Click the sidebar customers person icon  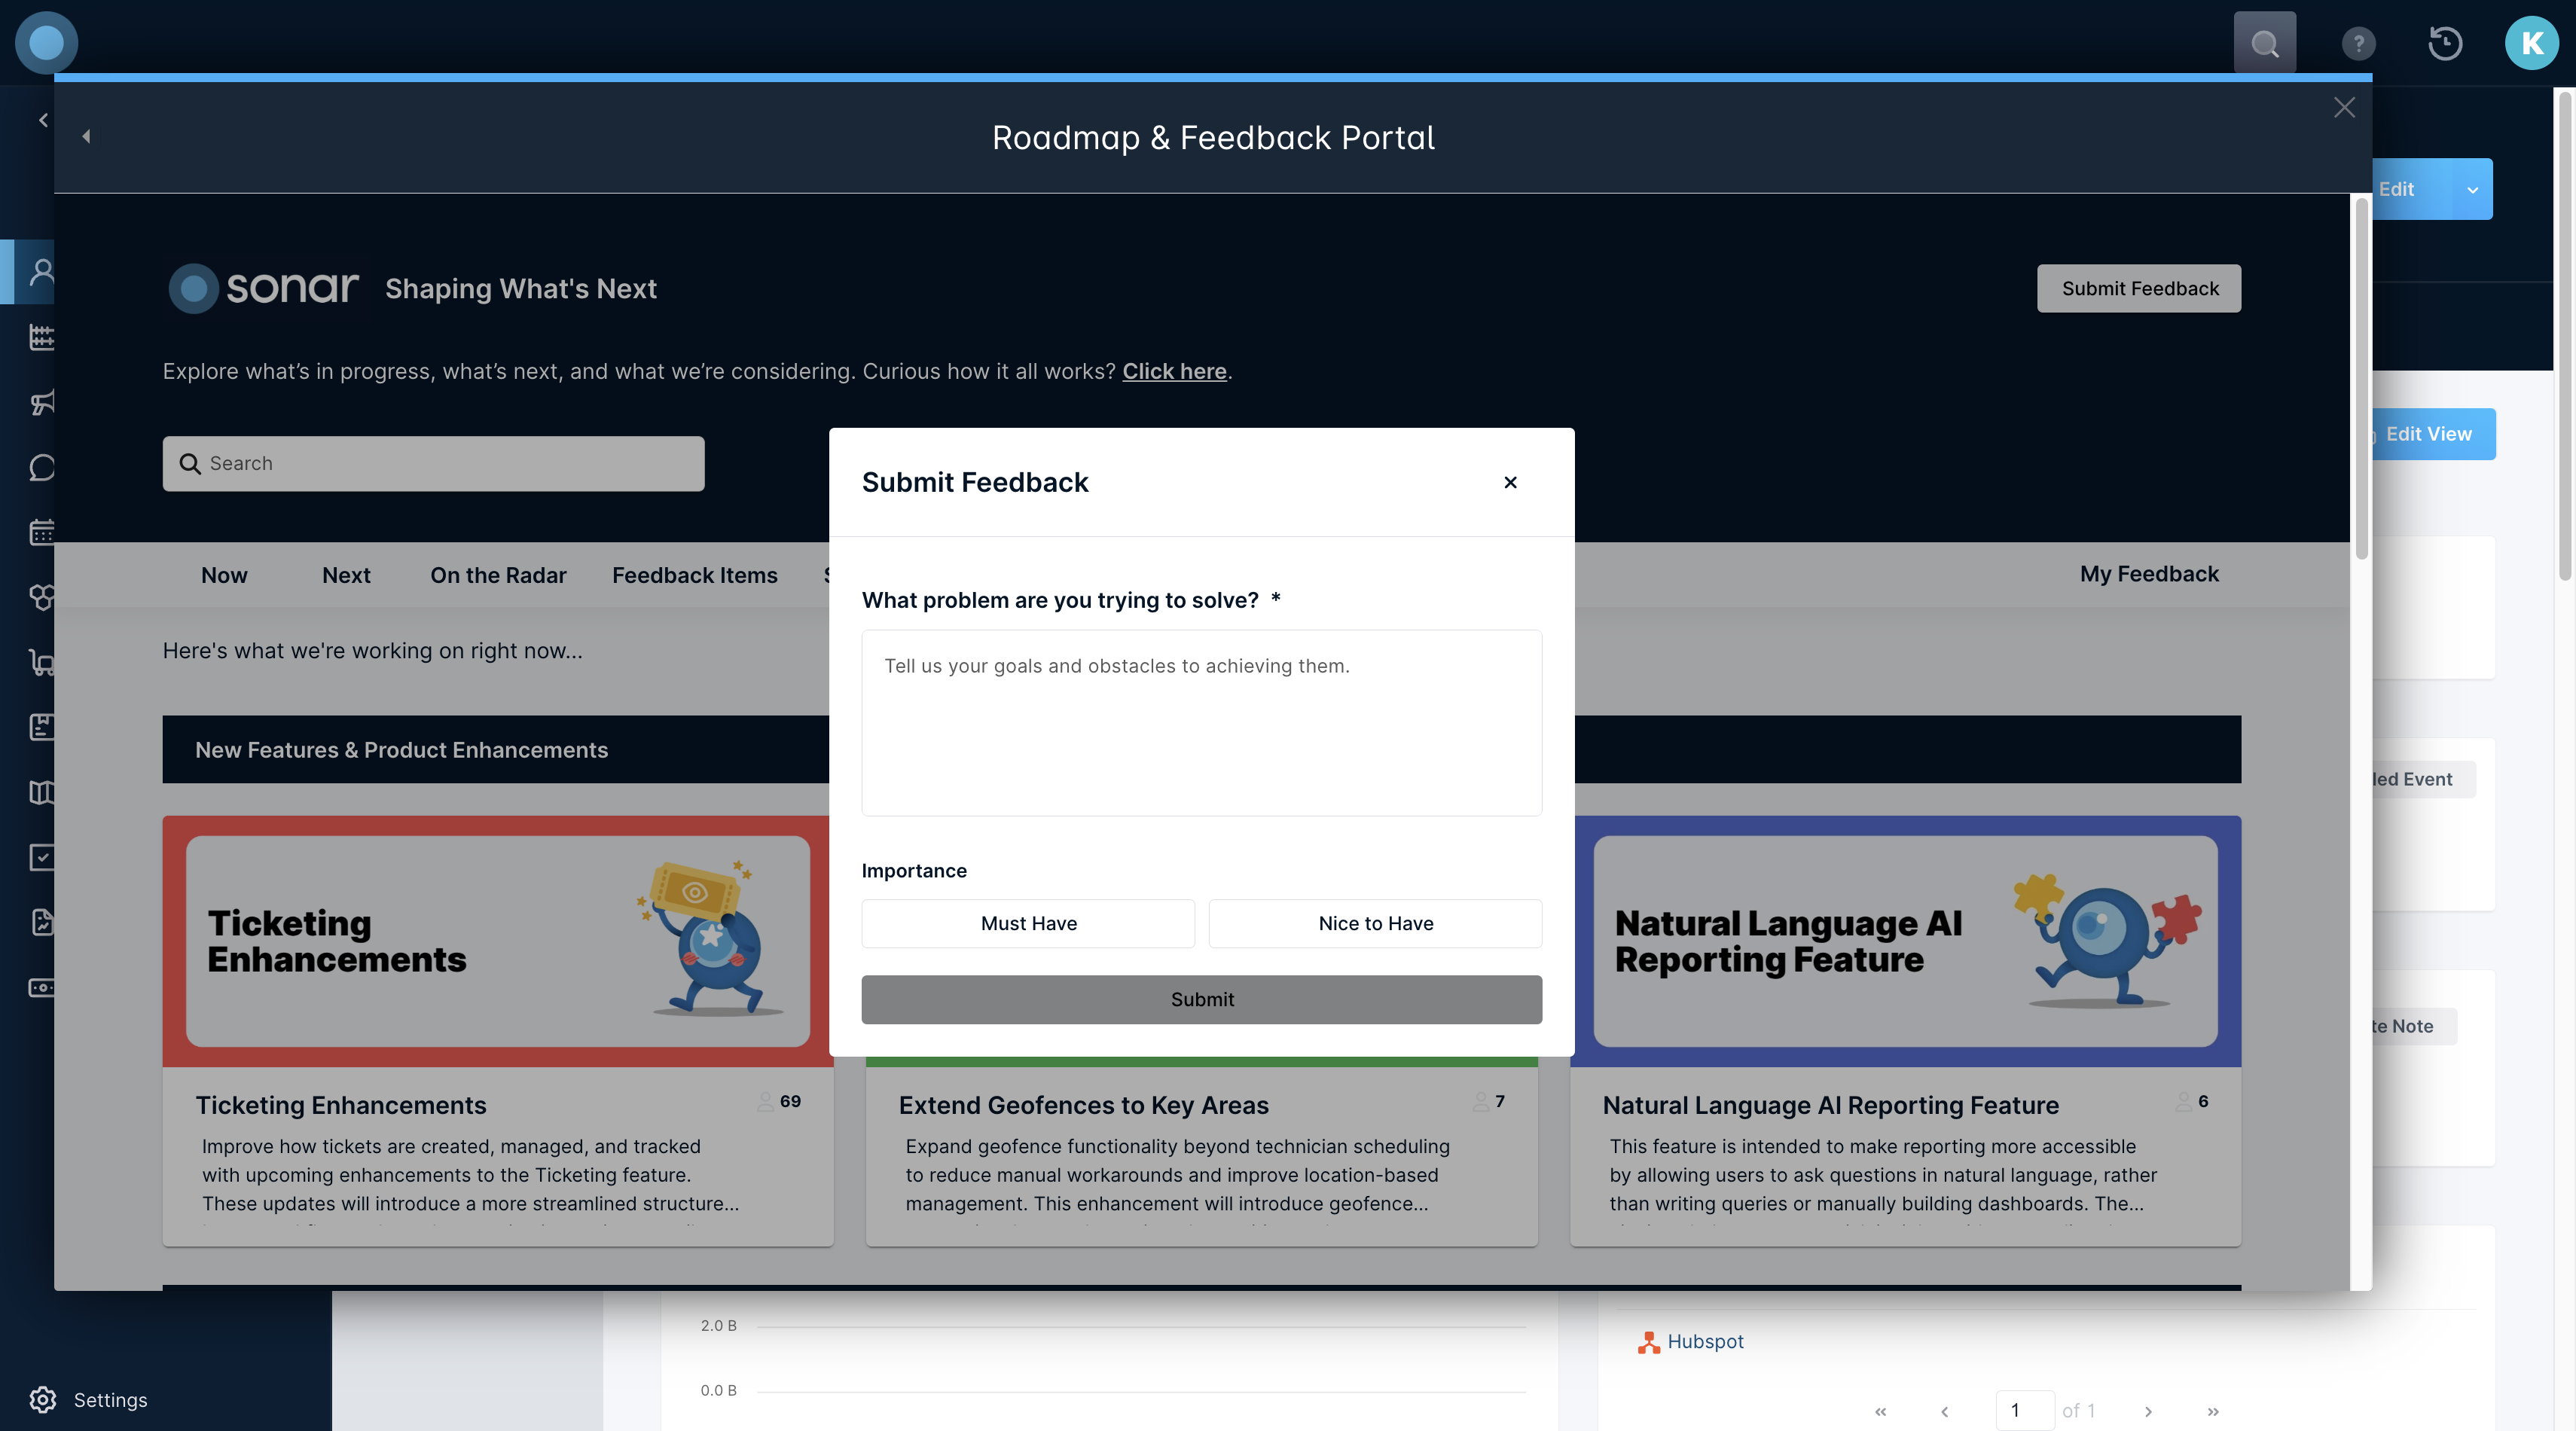pyautogui.click(x=42, y=271)
